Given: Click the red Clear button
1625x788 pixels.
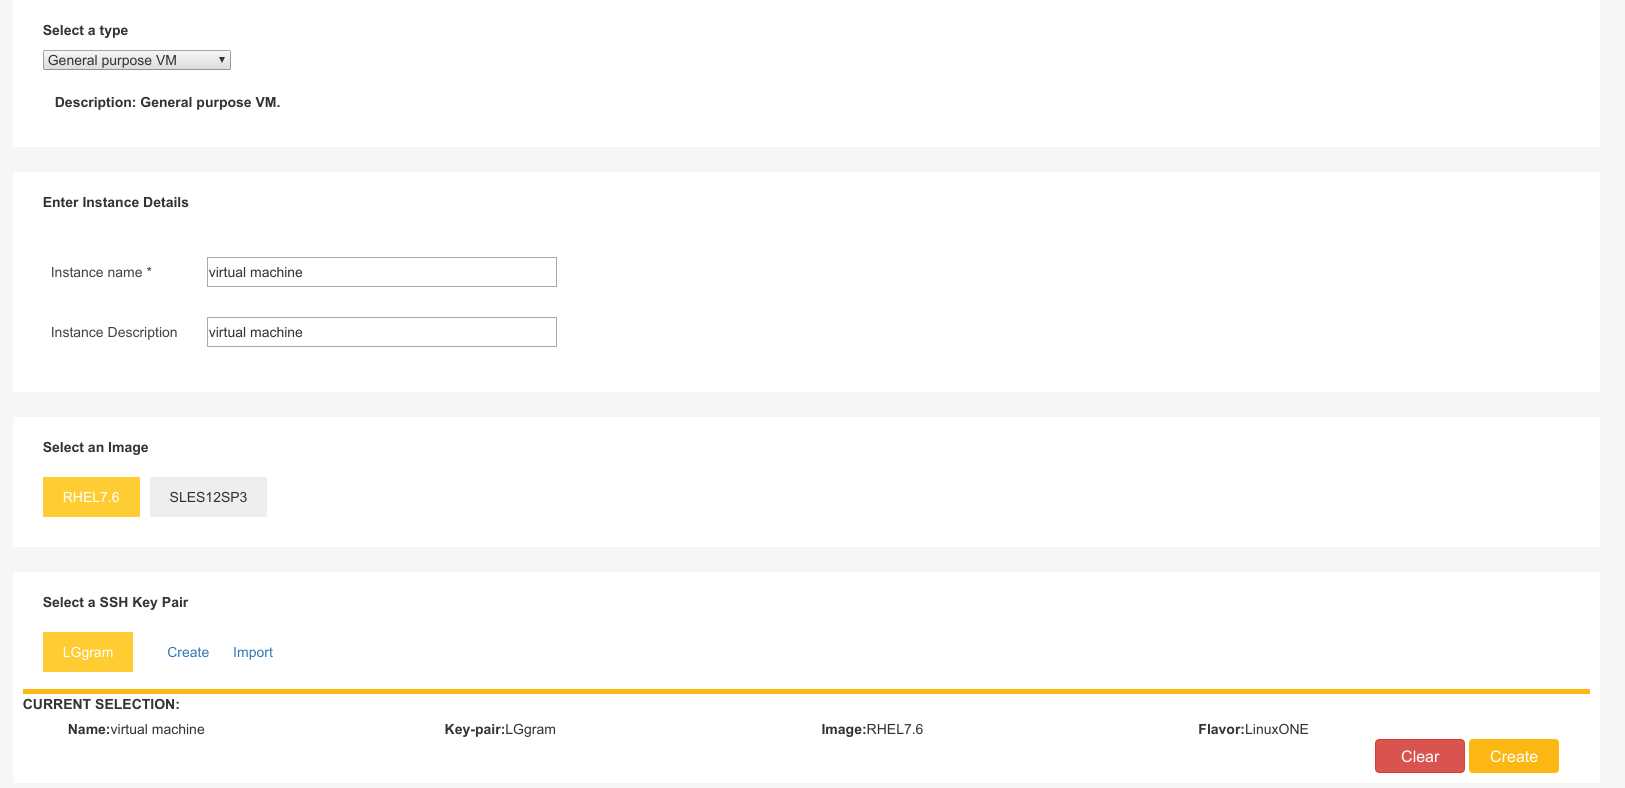Looking at the screenshot, I should [1420, 756].
